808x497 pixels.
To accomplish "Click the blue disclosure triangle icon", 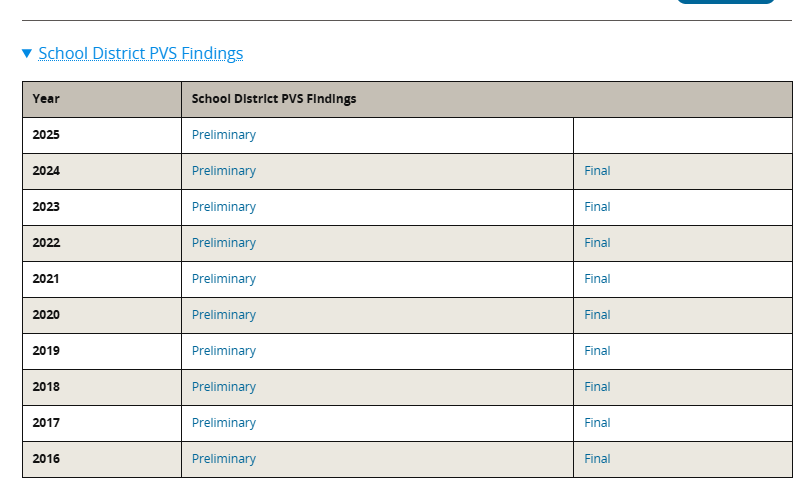I will coord(27,53).
